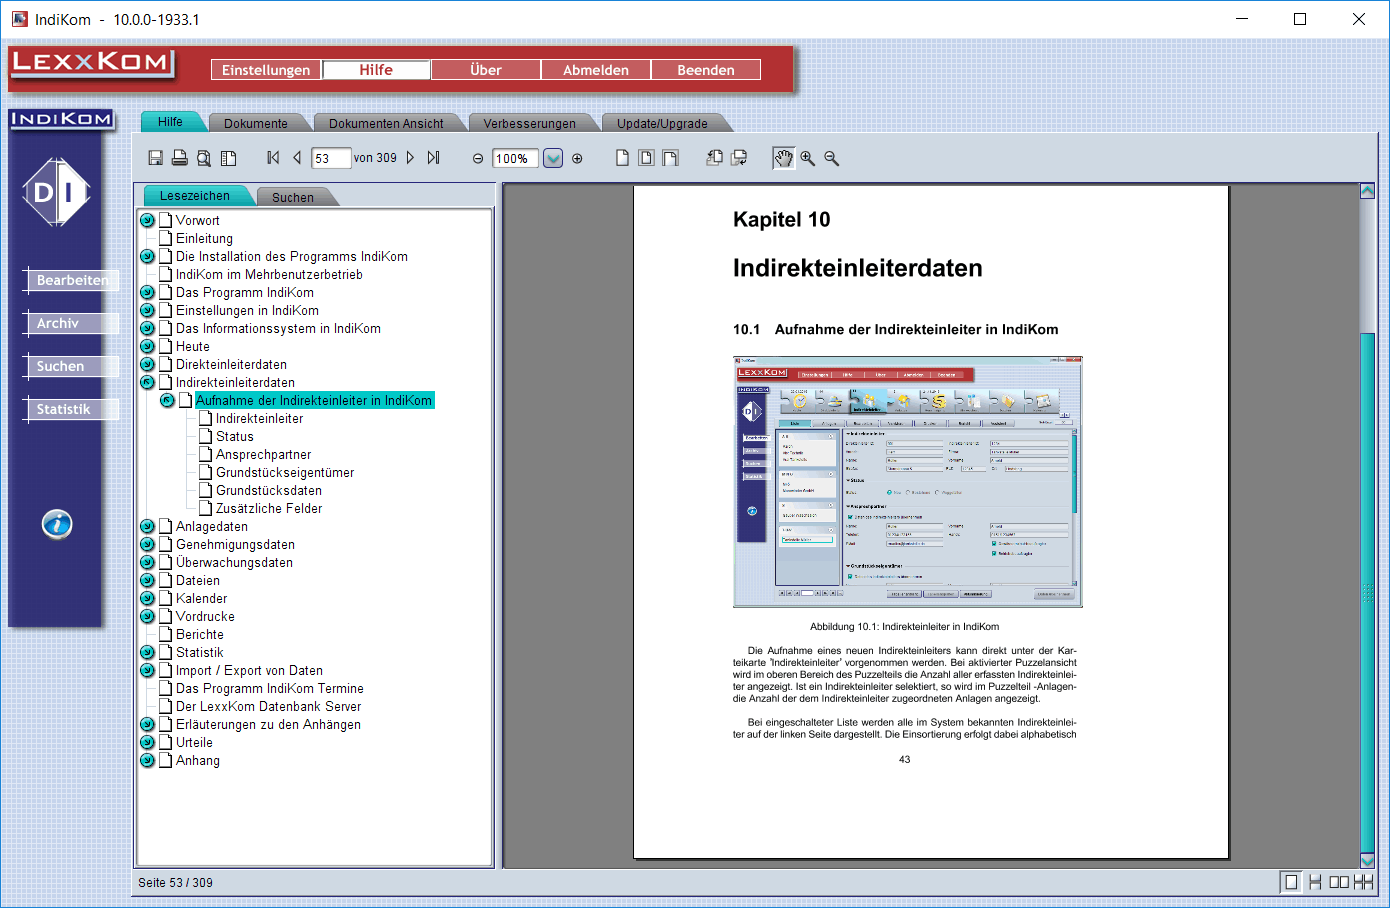1390x908 pixels.
Task: Fit page width icon
Action: tap(670, 158)
